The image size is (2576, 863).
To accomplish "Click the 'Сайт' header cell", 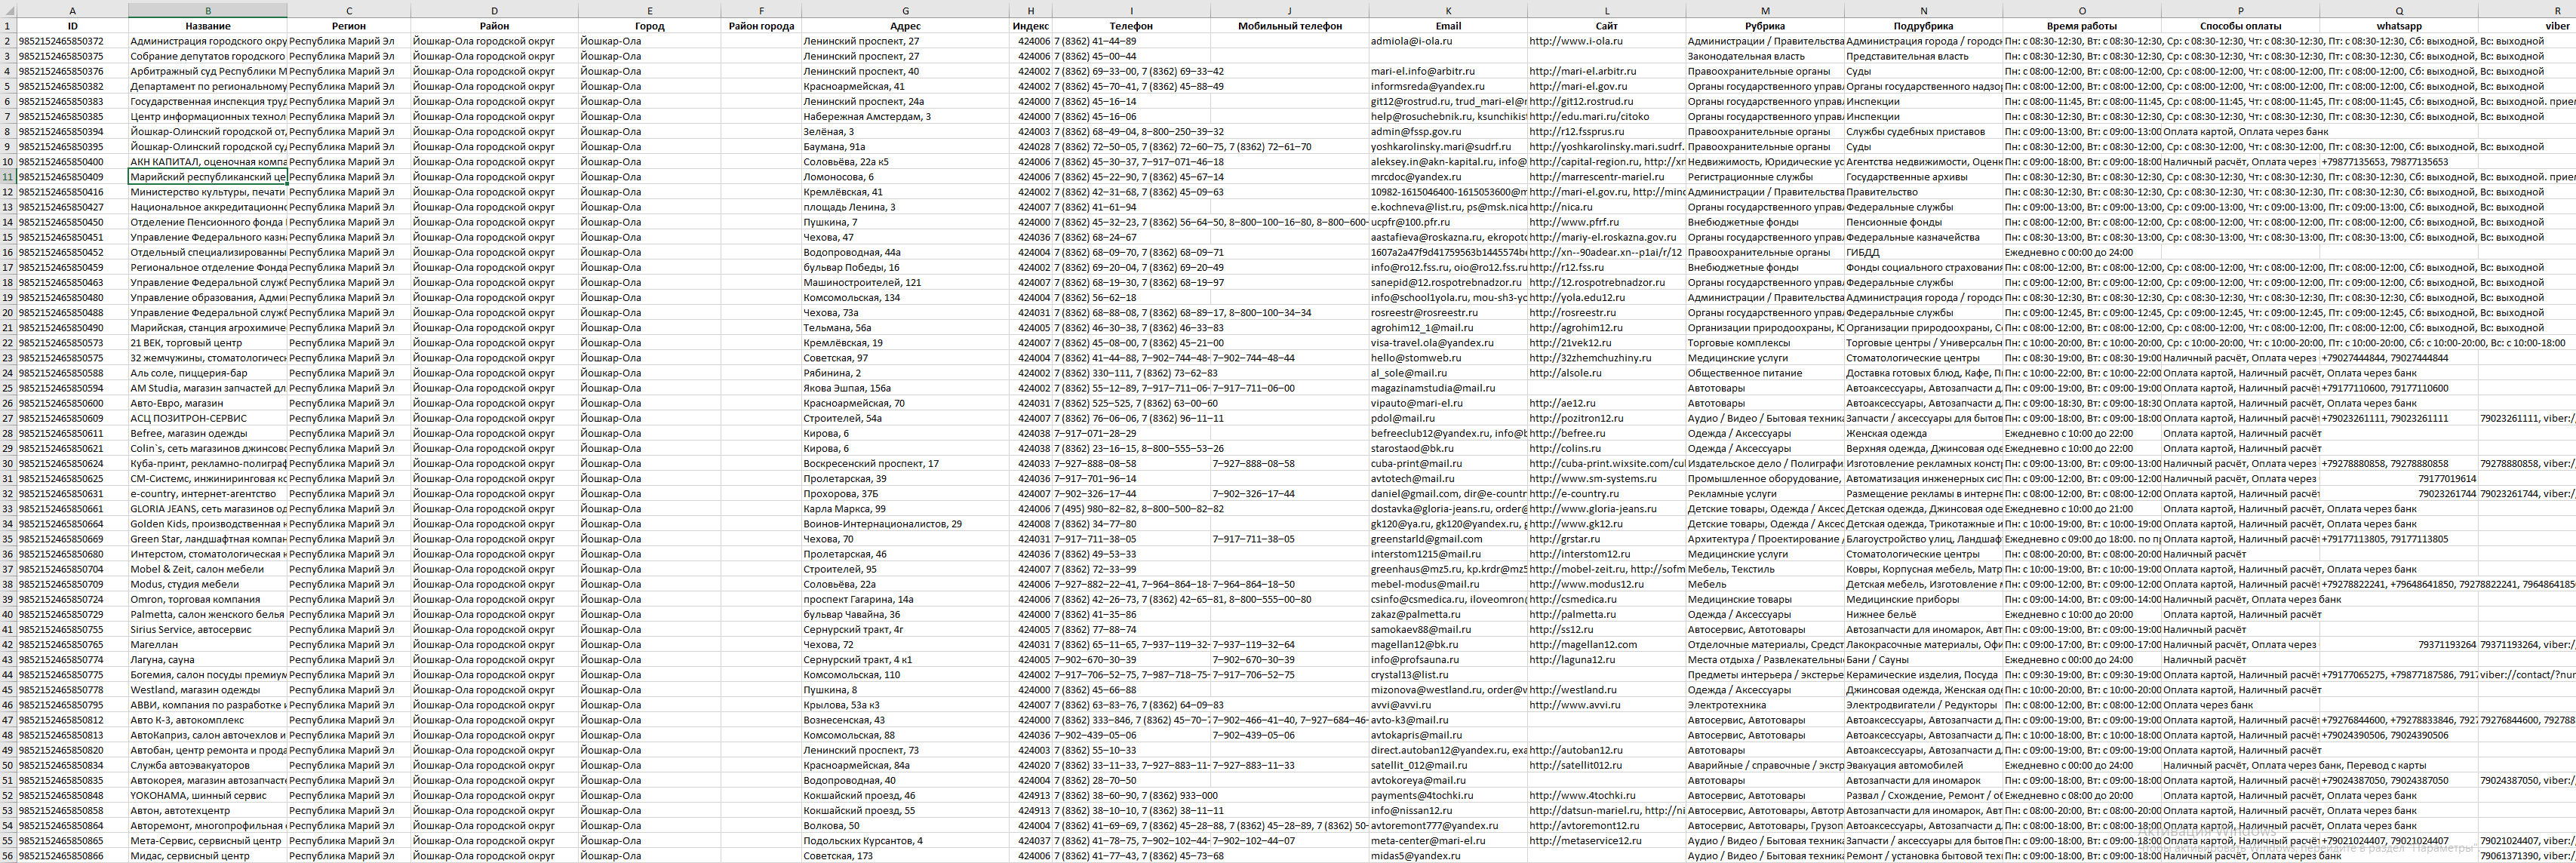I will [x=1607, y=26].
